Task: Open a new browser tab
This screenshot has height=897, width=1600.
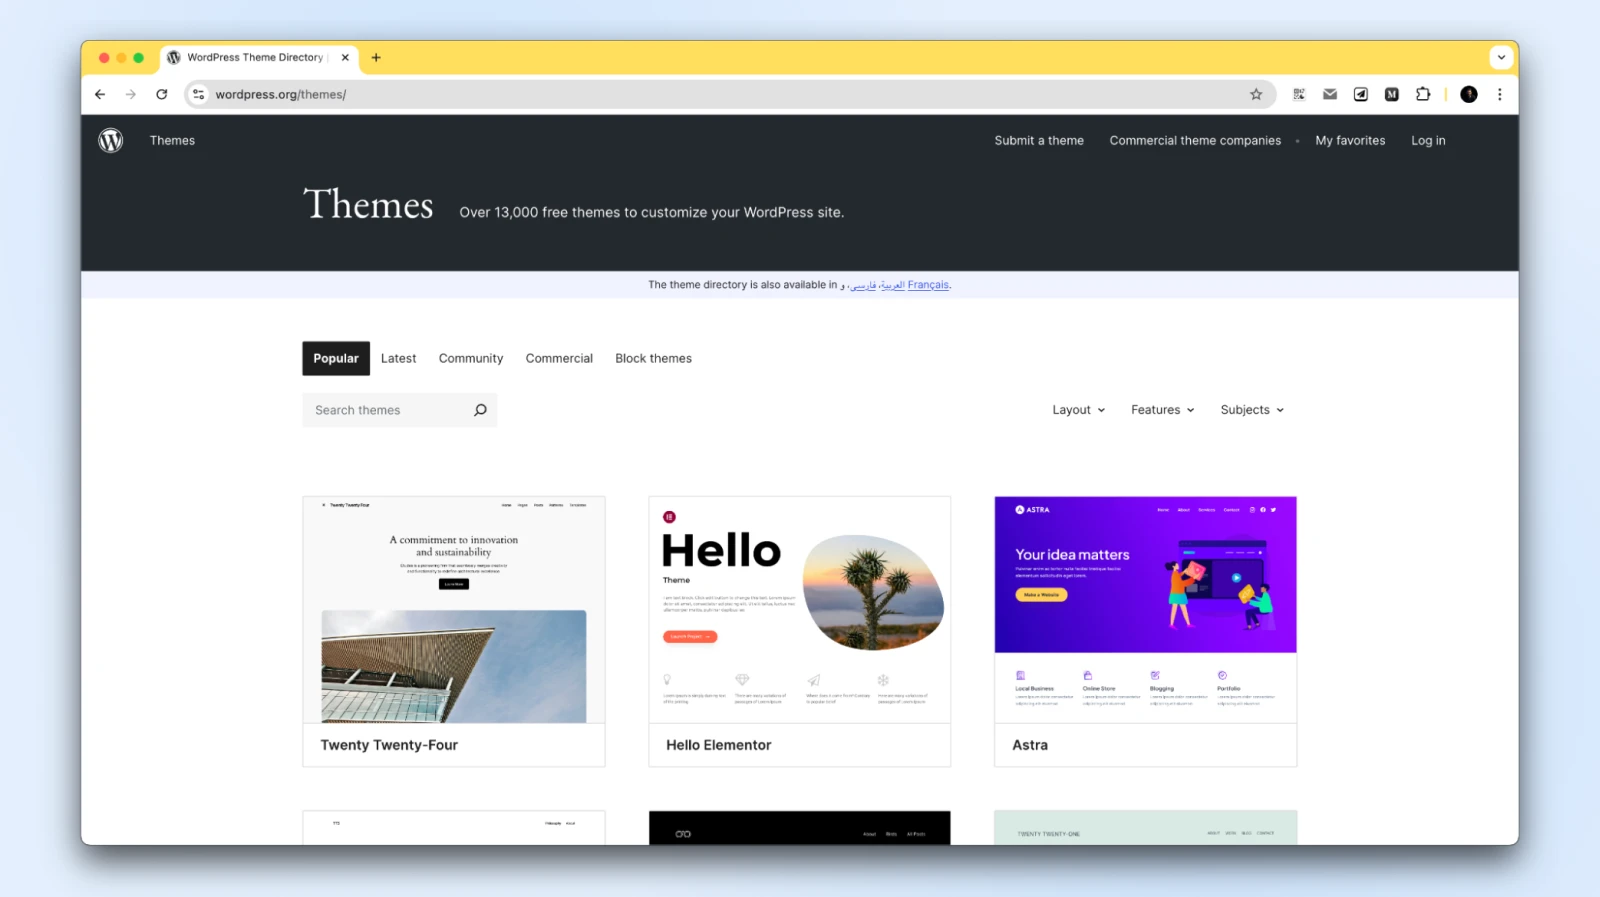Action: point(376,57)
